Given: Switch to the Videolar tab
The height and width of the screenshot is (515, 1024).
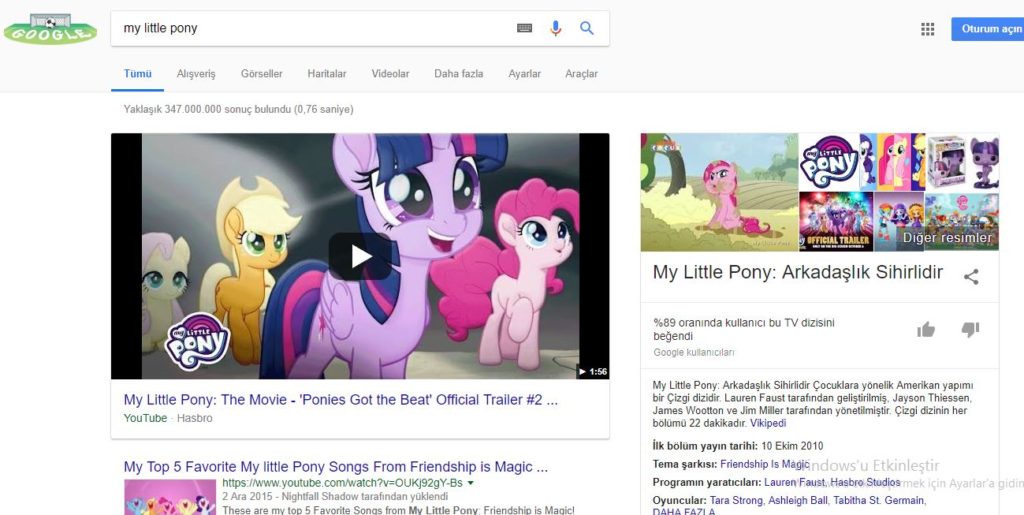Looking at the screenshot, I should [390, 74].
